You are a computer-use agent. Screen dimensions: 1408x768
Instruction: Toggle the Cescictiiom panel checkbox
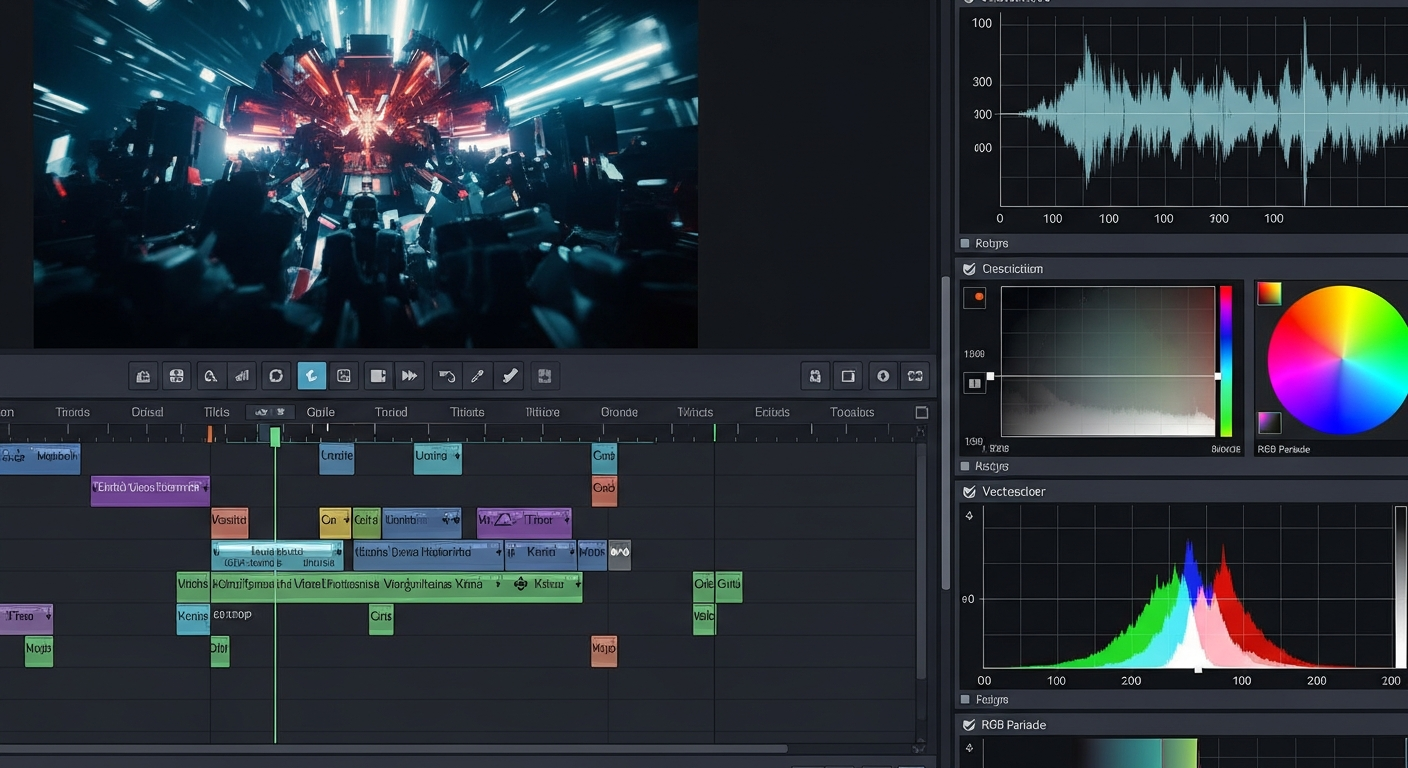(968, 269)
